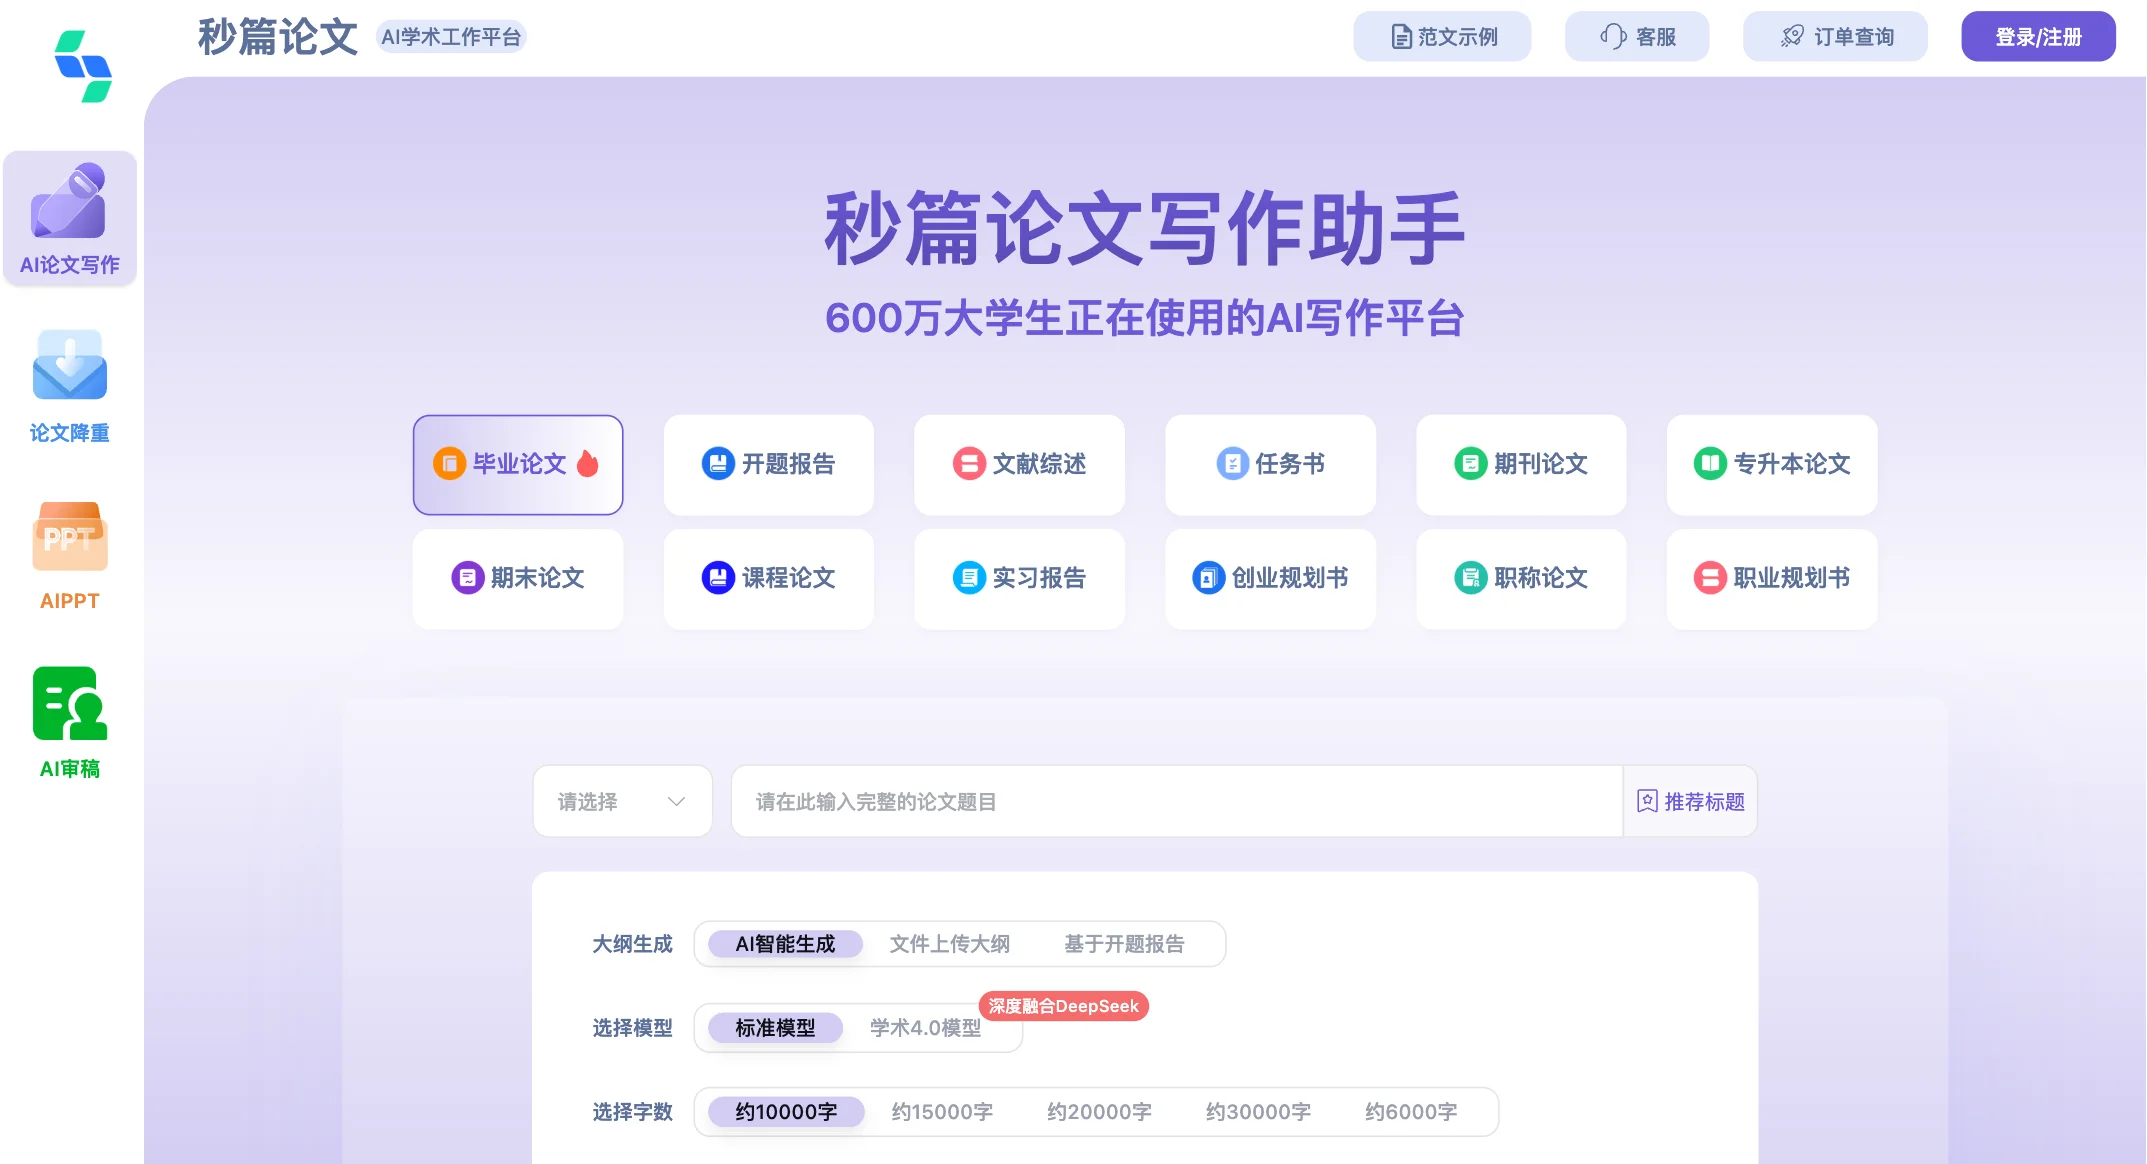Switch outline mode to 文件上传大纲
Screen dimensions: 2148x1164
950,943
